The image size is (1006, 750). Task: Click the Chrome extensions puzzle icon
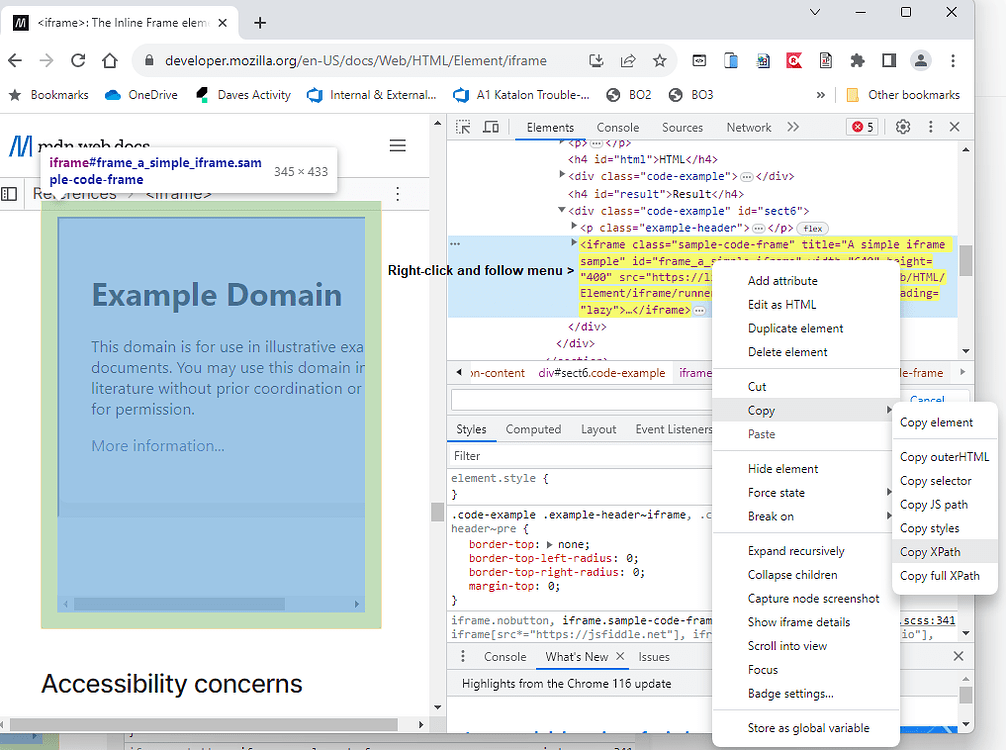click(858, 60)
